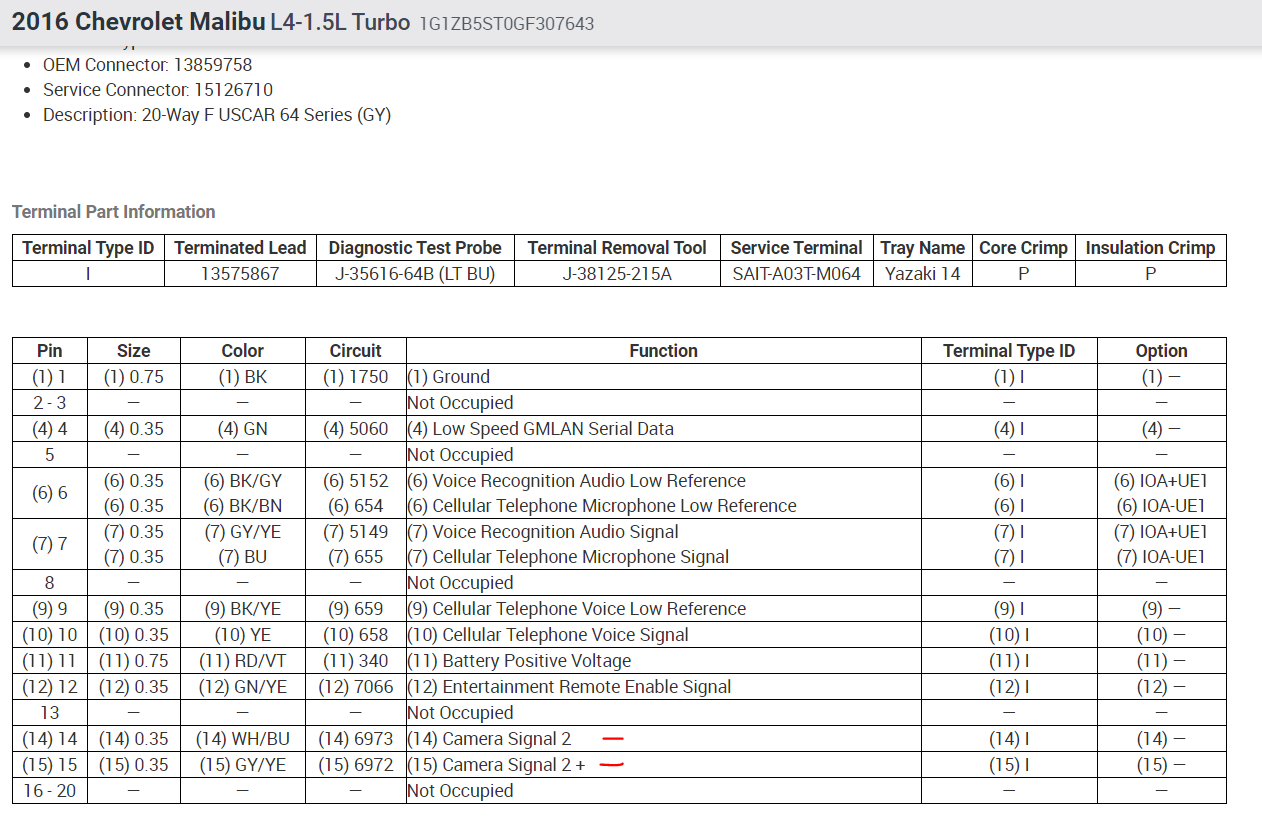
Task: Select option (7) IOA-UE1
Action: (x=1161, y=557)
